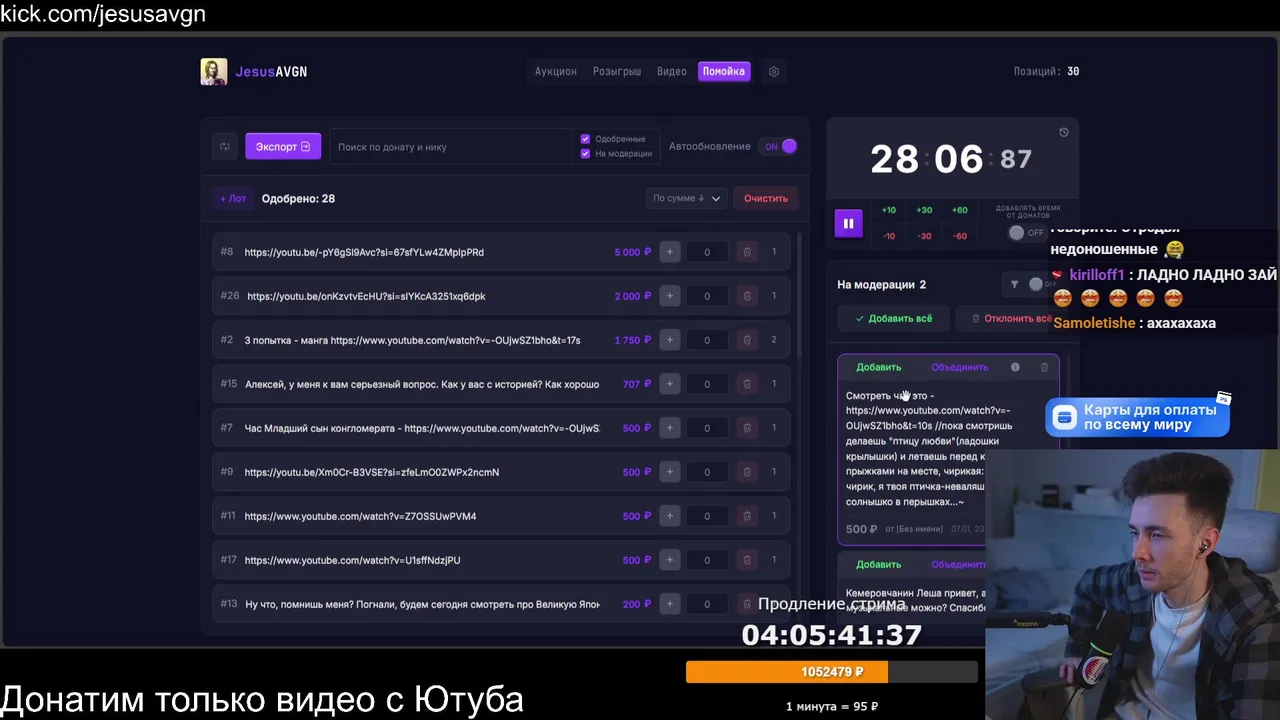Click Добавить всё button

pos(893,318)
